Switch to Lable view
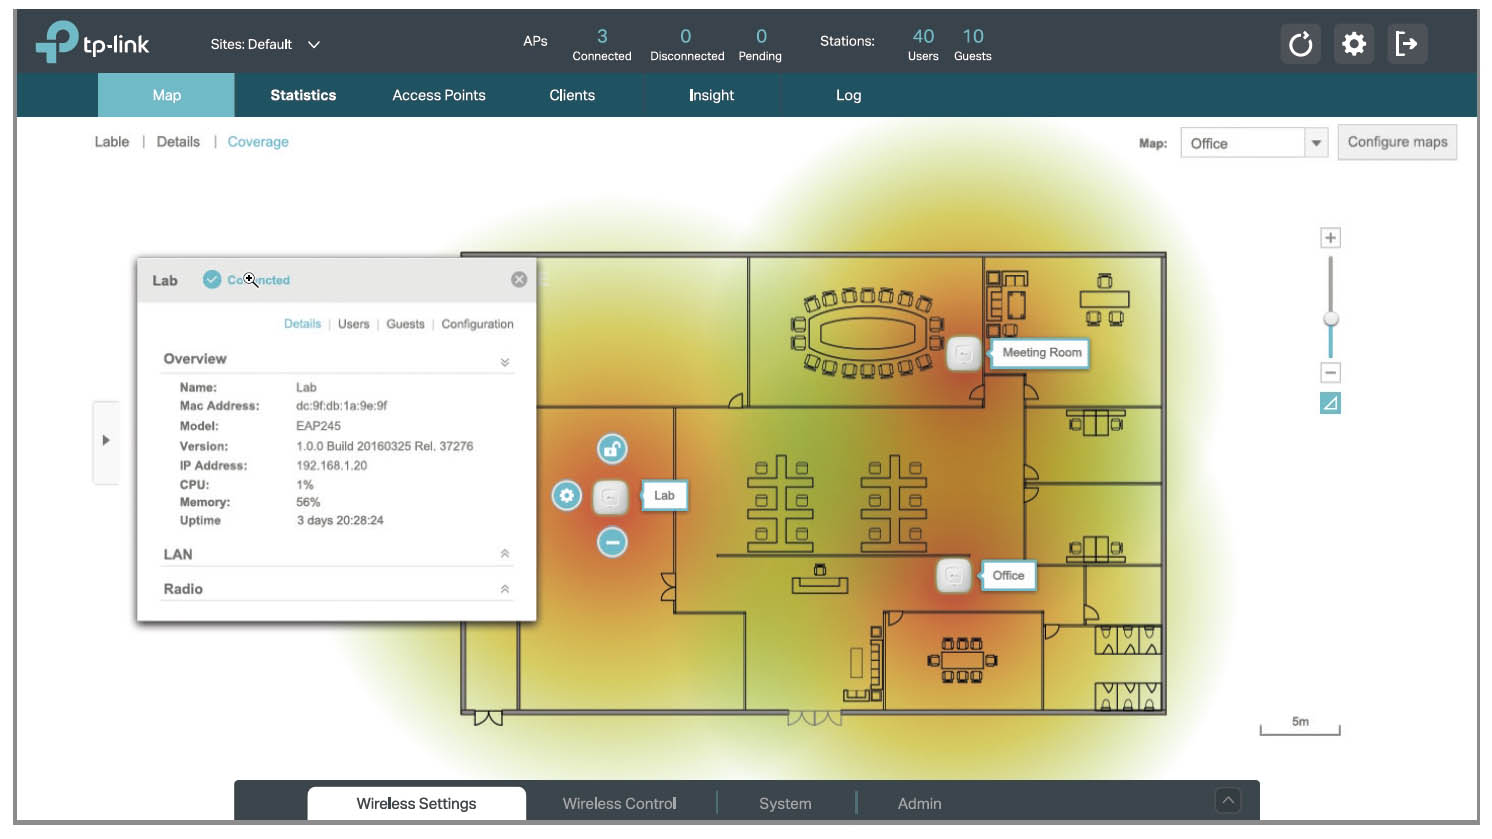This screenshot has width=1492, height=839. (112, 142)
